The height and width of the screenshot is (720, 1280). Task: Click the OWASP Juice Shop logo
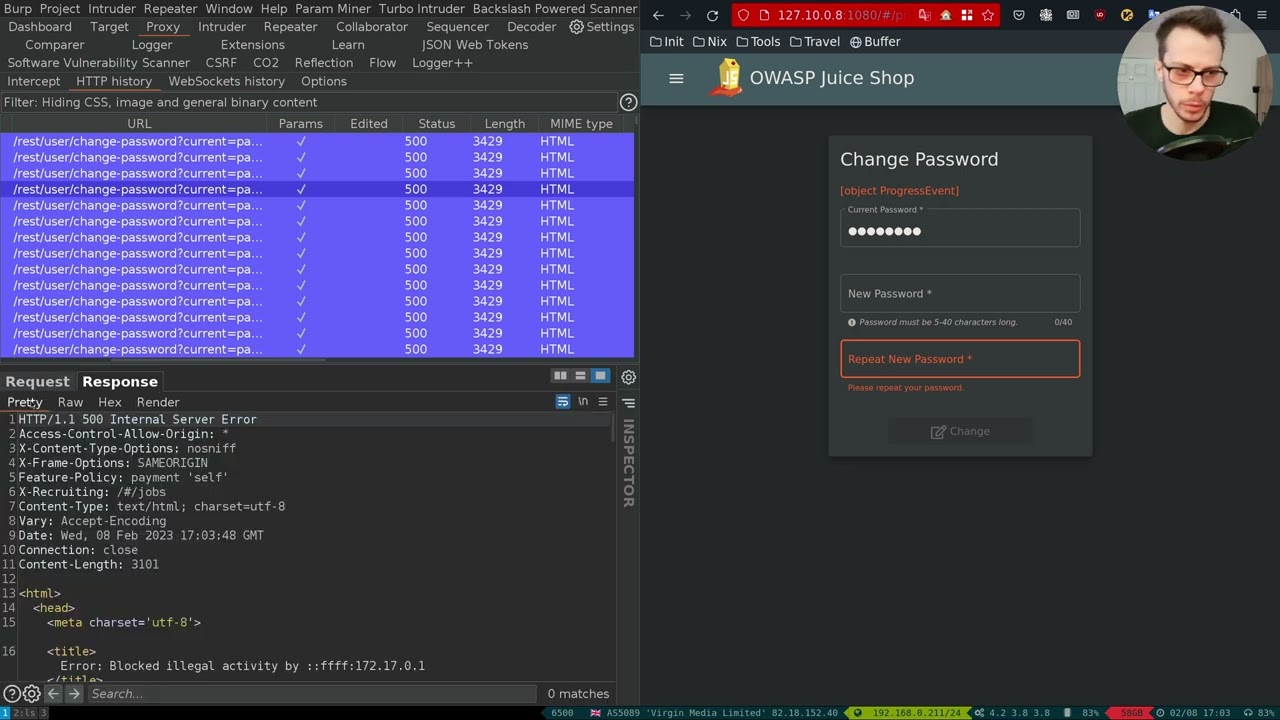click(x=729, y=78)
